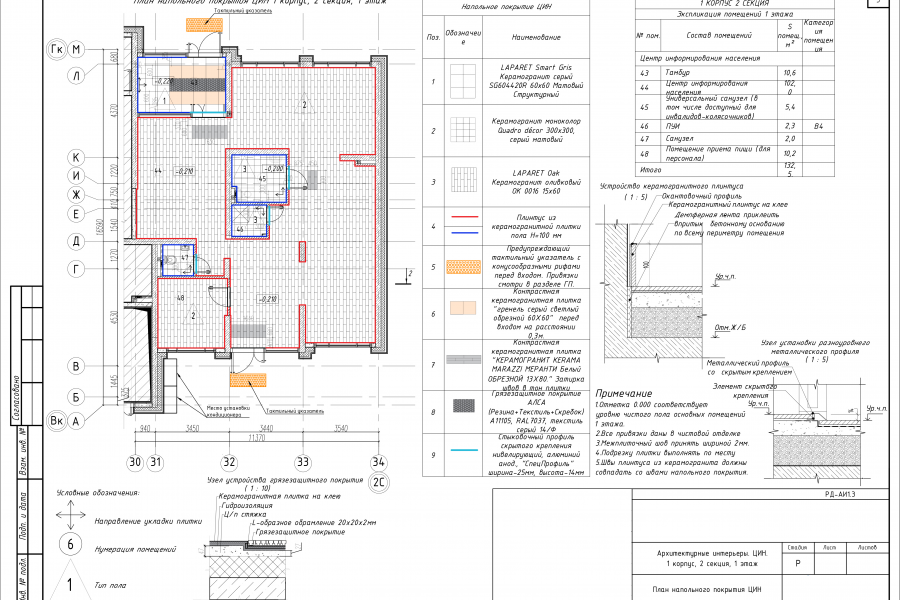Select axis bubble Л
900x600 pixels.
pos(76,75)
